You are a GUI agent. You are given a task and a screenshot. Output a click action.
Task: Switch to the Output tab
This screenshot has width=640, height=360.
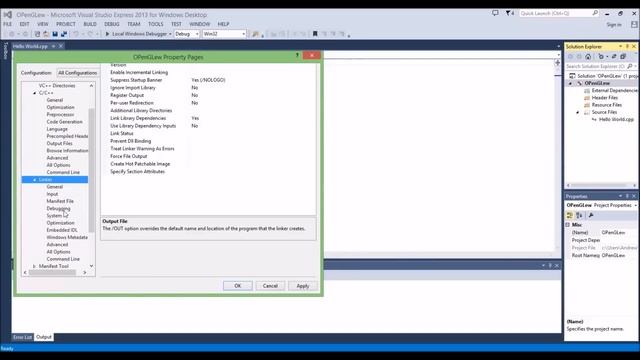pyautogui.click(x=44, y=337)
